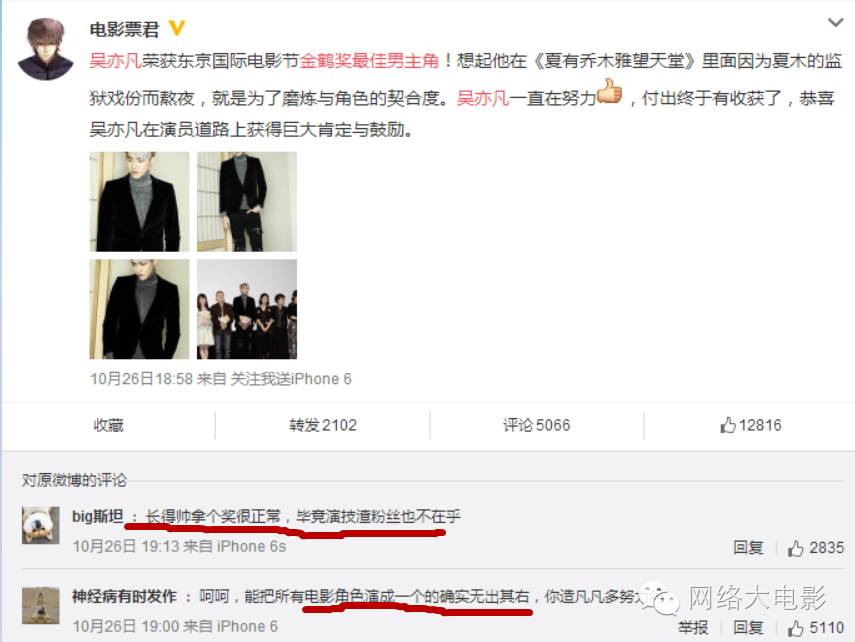Click the 电影票君 profile avatar
The image size is (855, 642).
click(x=46, y=49)
